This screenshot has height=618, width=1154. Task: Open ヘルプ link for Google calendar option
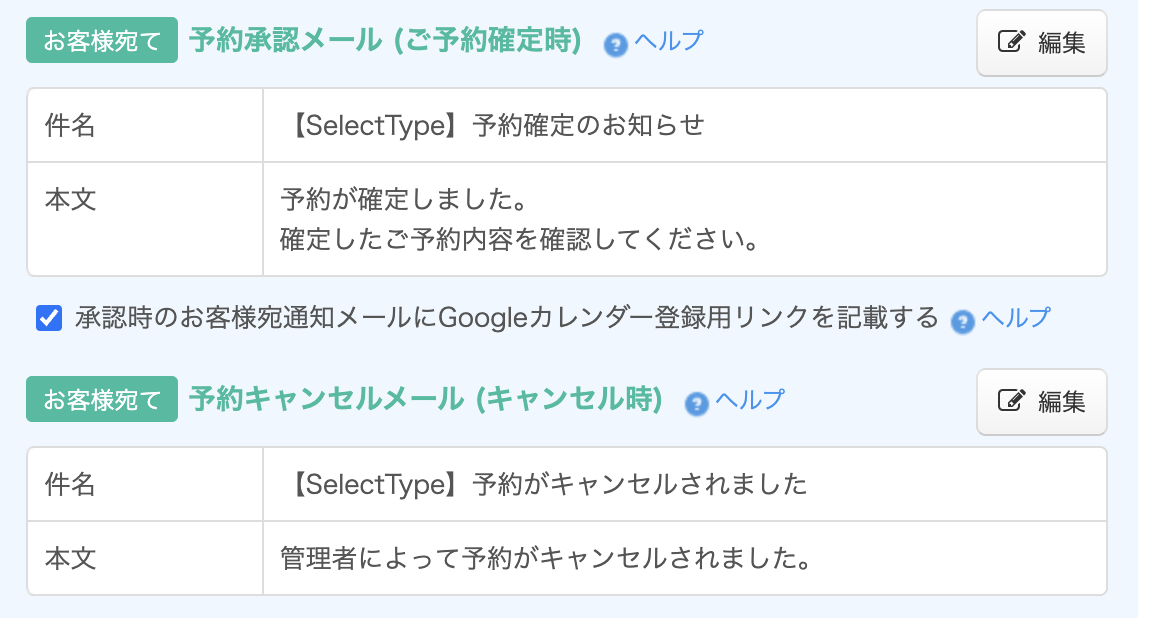click(1016, 318)
